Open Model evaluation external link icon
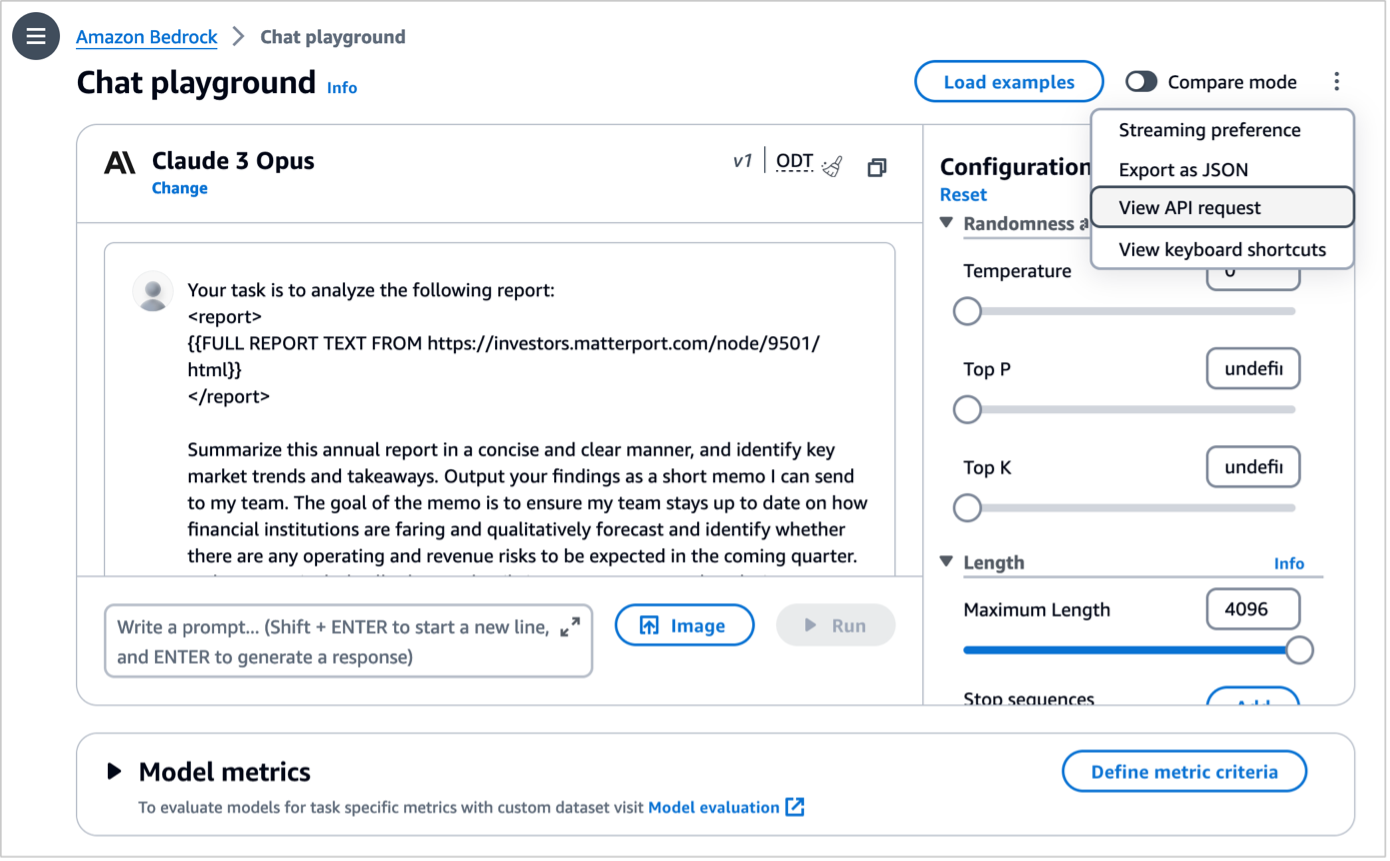This screenshot has height=861, width=1390. [795, 807]
